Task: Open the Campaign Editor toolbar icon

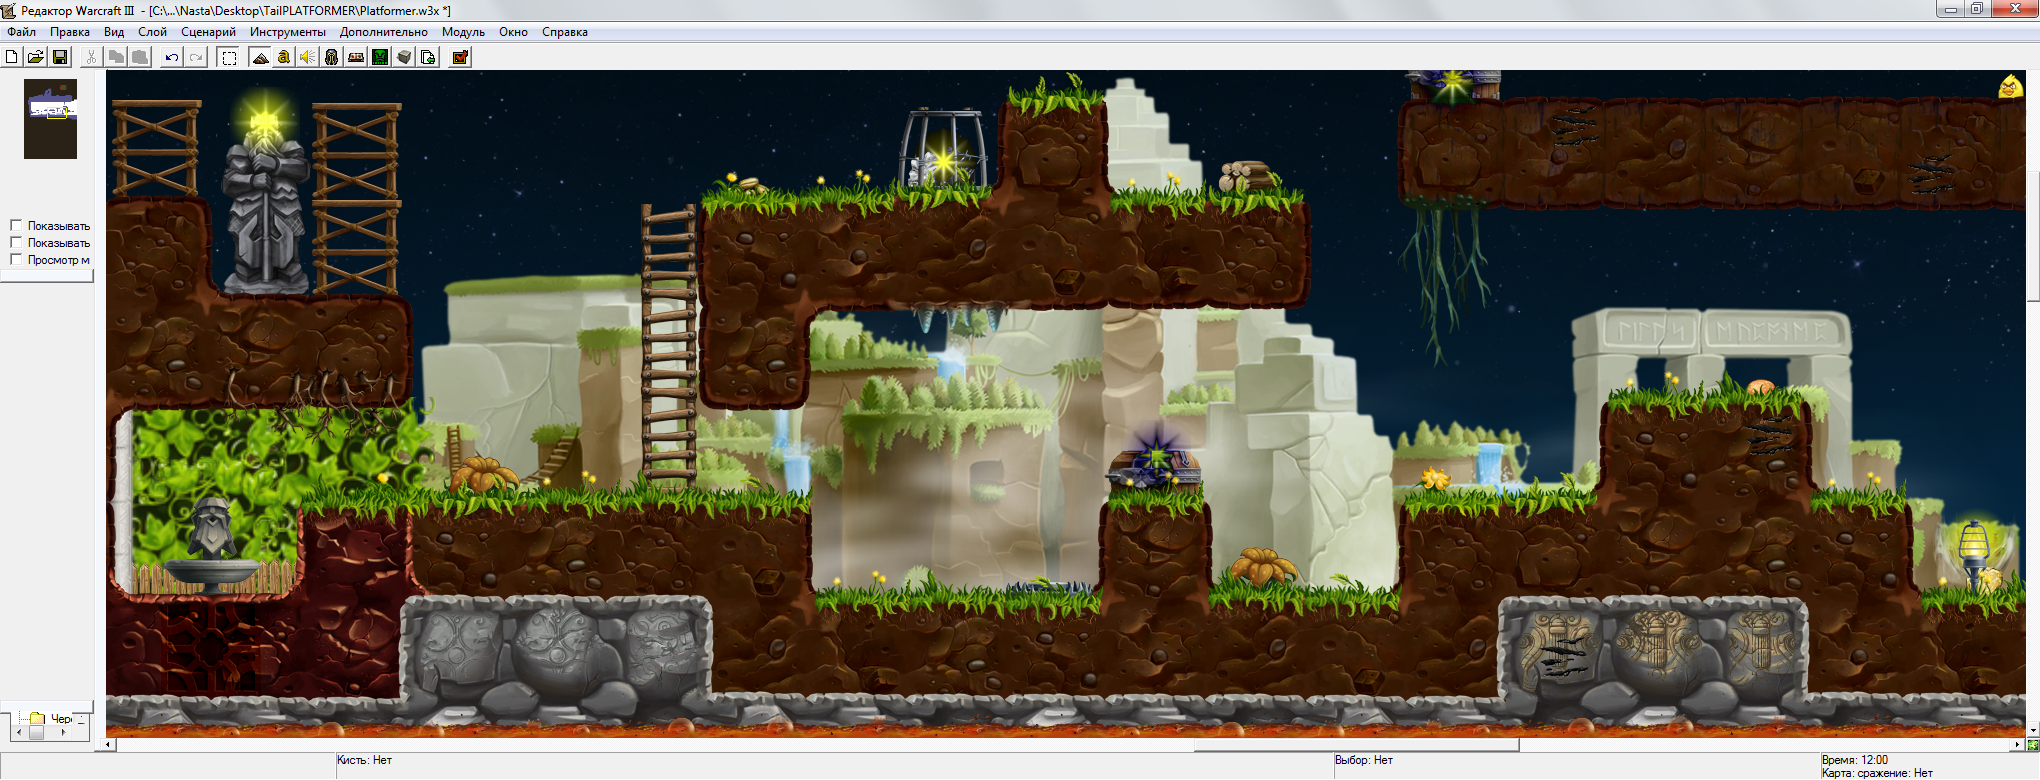Action: tap(356, 57)
